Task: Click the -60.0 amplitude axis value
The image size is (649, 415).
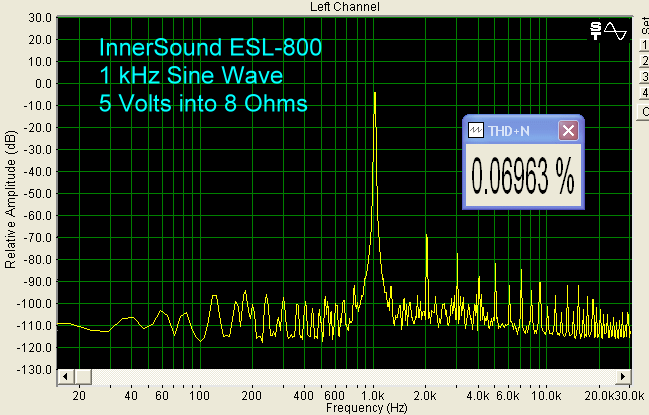Action: click(37, 216)
